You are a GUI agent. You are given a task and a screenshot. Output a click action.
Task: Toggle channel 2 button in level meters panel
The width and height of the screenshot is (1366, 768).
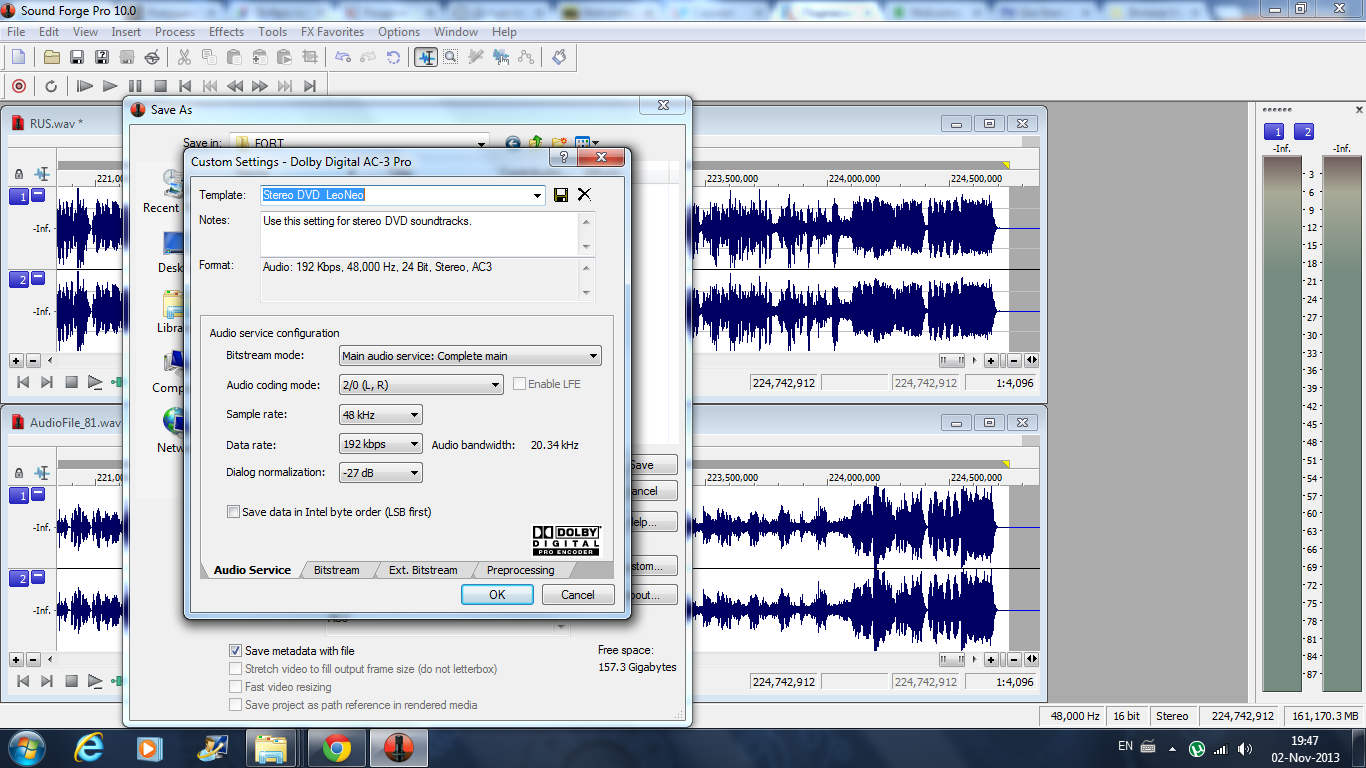pyautogui.click(x=1304, y=132)
